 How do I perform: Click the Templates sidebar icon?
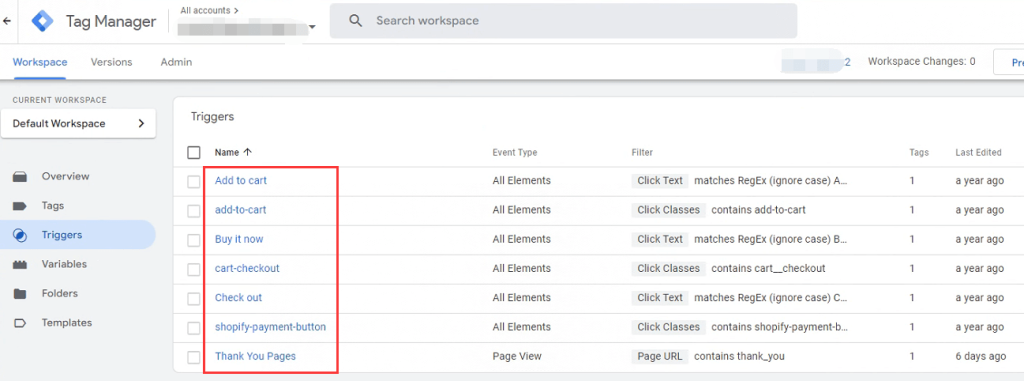click(x=20, y=323)
